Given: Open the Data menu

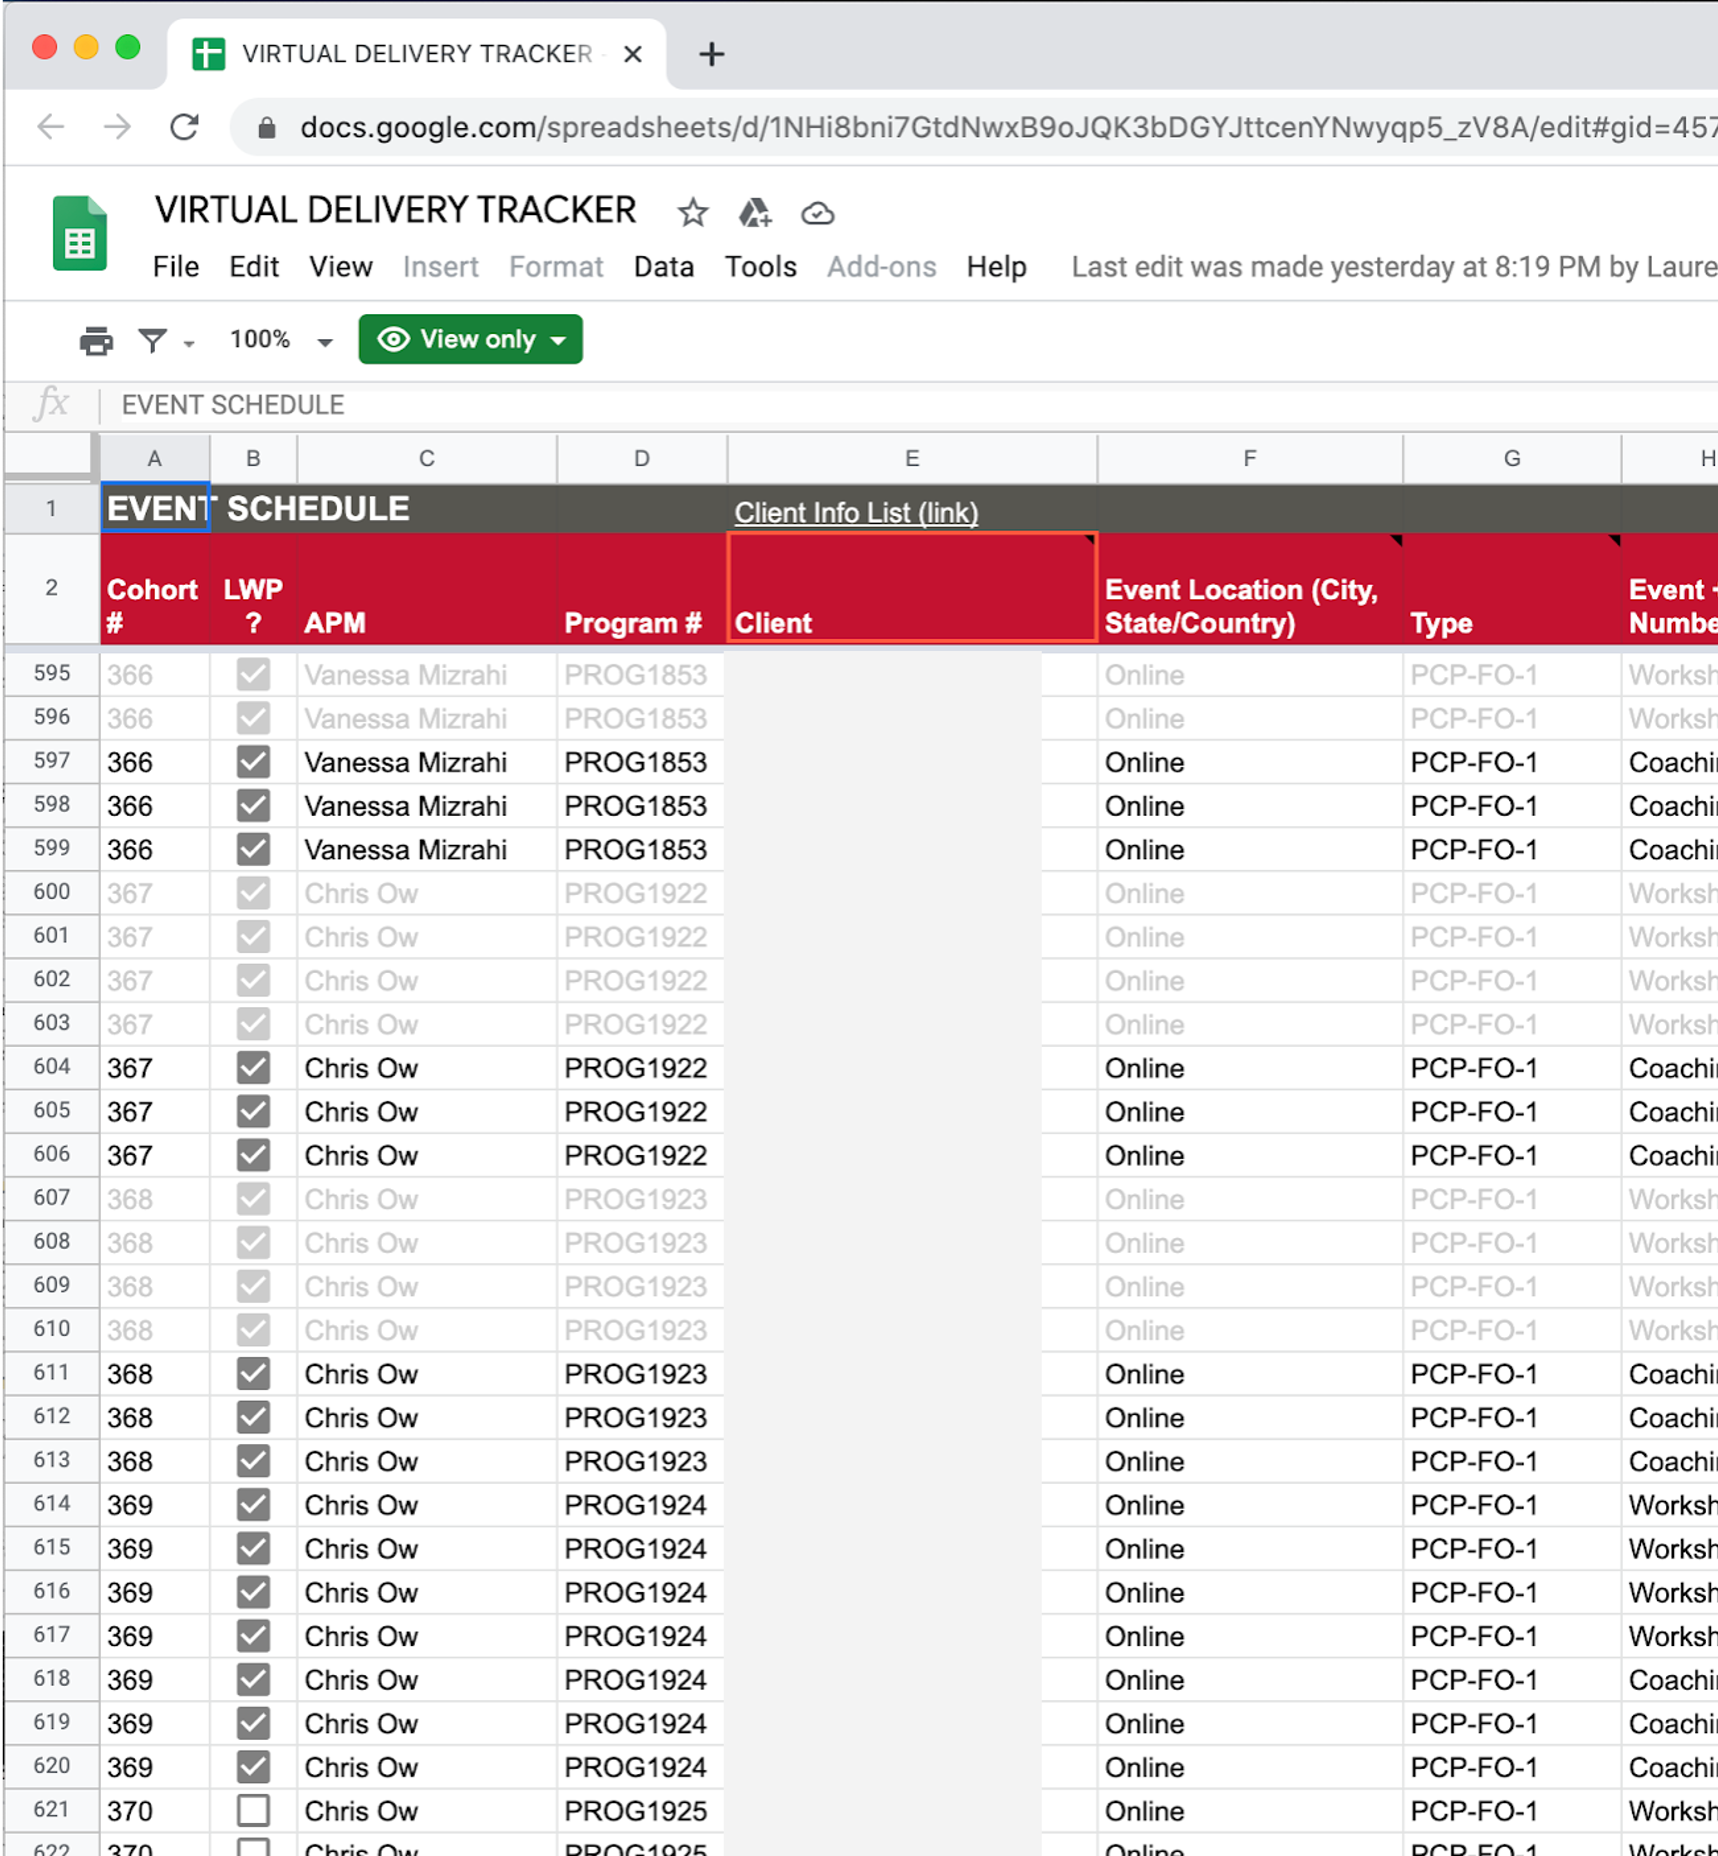Looking at the screenshot, I should [x=663, y=267].
